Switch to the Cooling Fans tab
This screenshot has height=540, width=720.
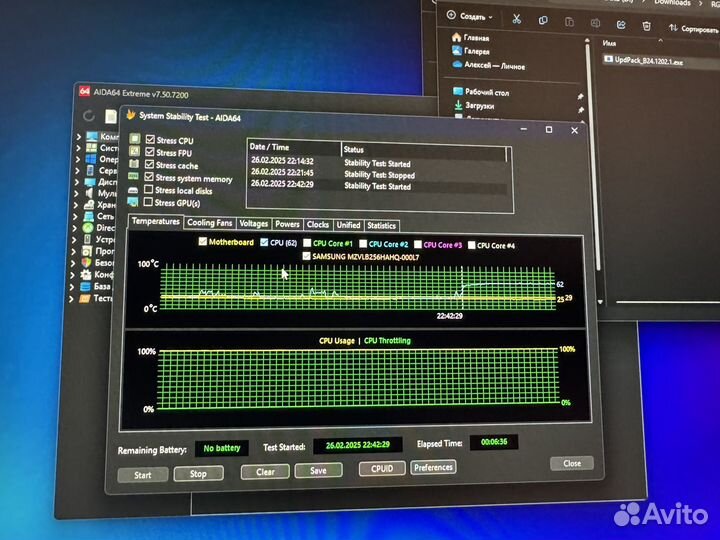[x=210, y=224]
